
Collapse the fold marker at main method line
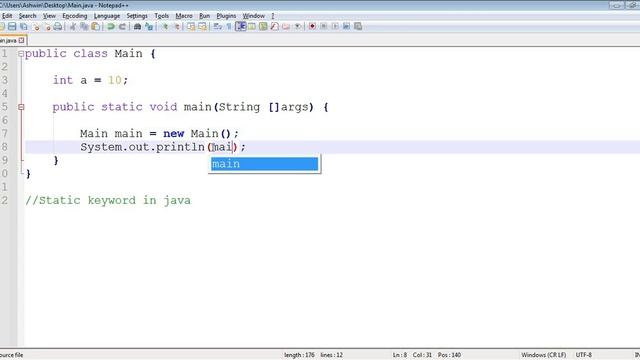pos(21,107)
